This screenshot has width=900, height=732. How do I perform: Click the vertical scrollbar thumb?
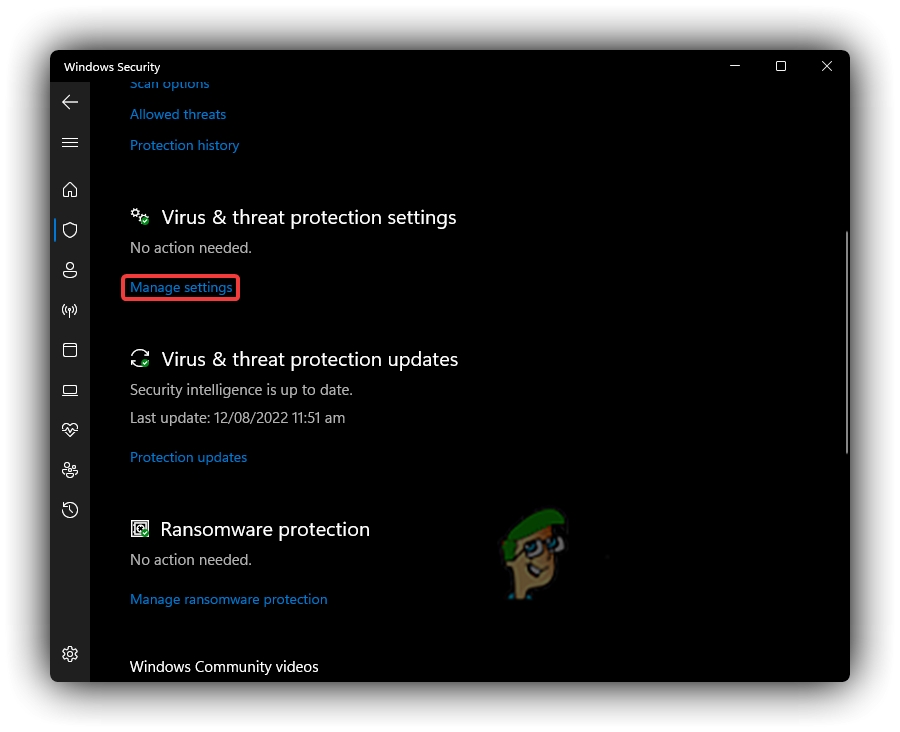click(846, 342)
